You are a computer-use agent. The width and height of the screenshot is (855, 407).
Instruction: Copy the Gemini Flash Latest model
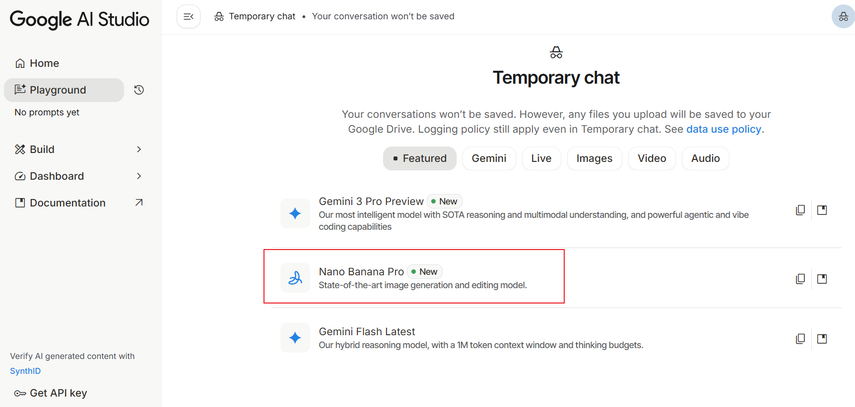pos(800,338)
